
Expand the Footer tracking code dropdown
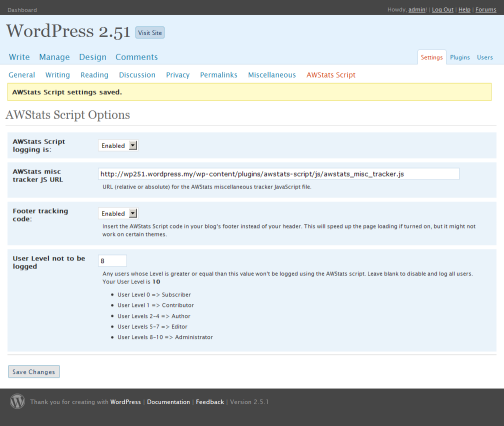[118, 213]
